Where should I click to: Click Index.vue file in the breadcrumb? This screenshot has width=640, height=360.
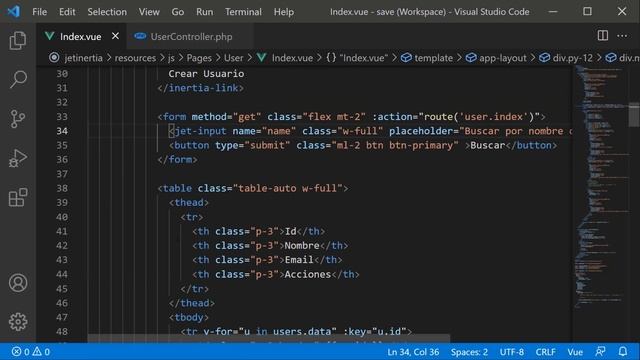coord(285,58)
